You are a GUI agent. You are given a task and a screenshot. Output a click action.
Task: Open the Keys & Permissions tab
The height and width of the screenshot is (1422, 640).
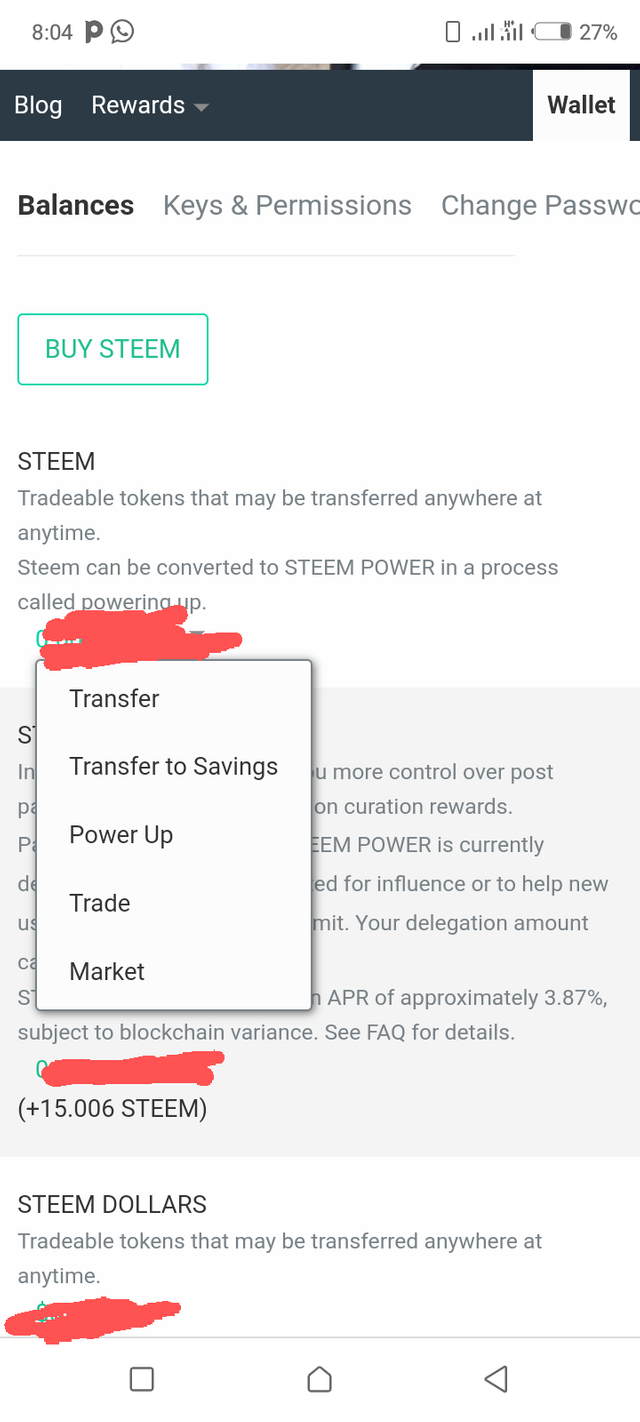point(287,205)
